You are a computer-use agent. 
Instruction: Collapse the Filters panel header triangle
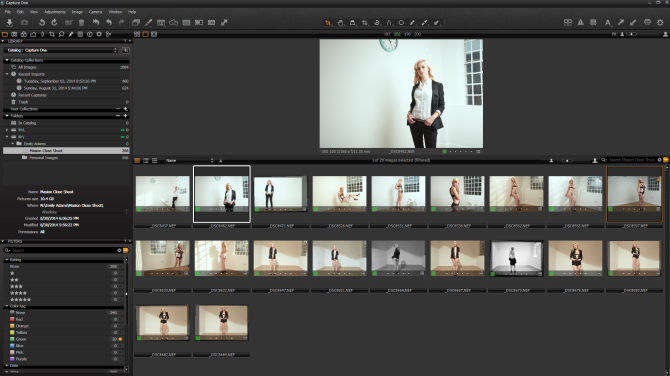click(3, 241)
